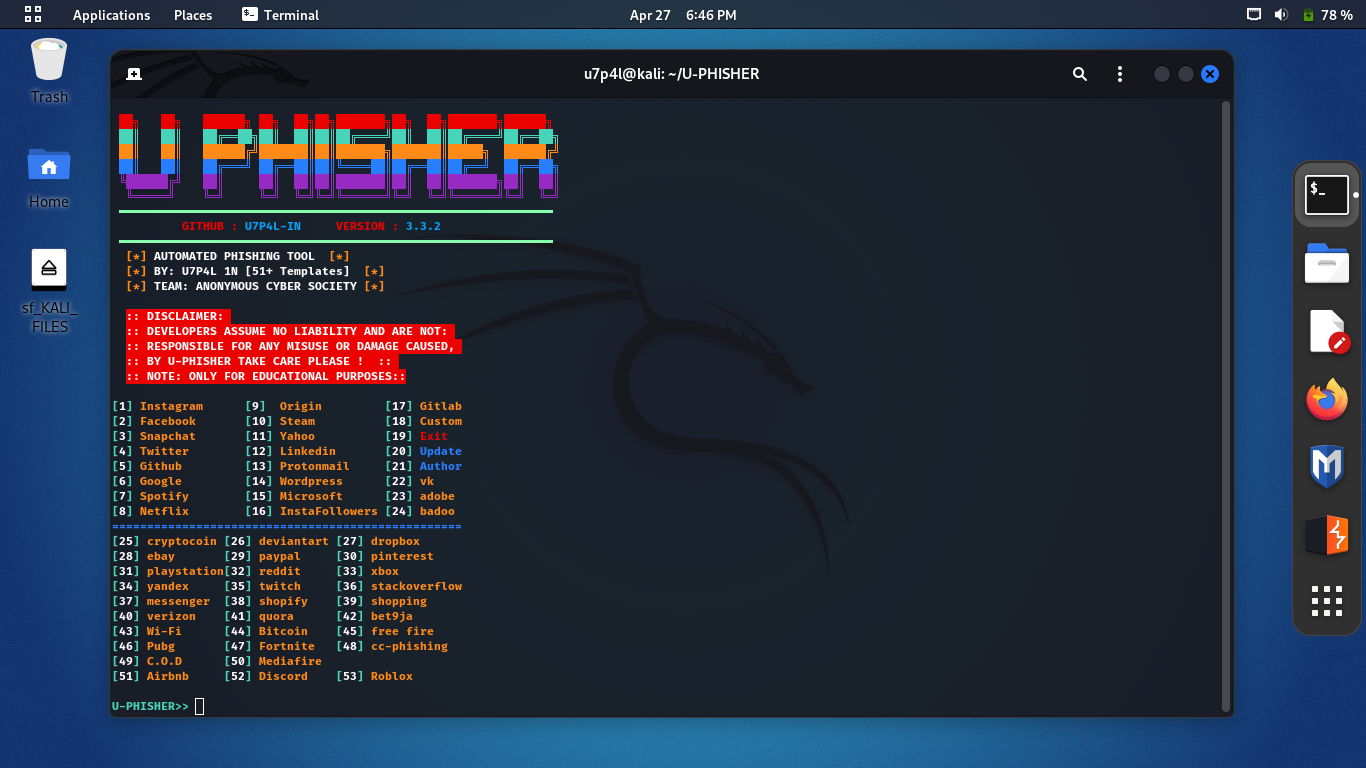Click the Microsoft option text
The width and height of the screenshot is (1366, 768).
click(x=311, y=496)
